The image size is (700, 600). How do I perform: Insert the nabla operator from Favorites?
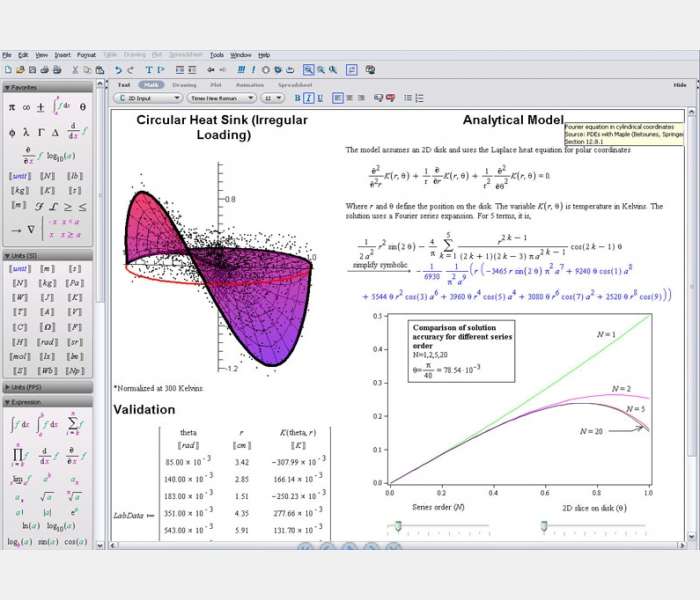[31, 228]
